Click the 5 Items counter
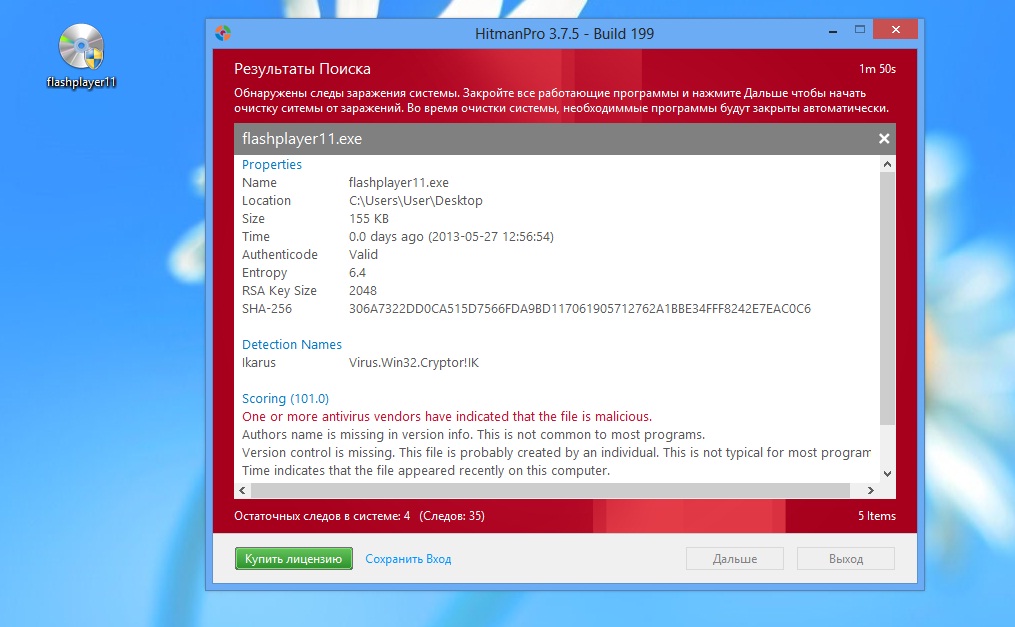1015x627 pixels. [877, 516]
